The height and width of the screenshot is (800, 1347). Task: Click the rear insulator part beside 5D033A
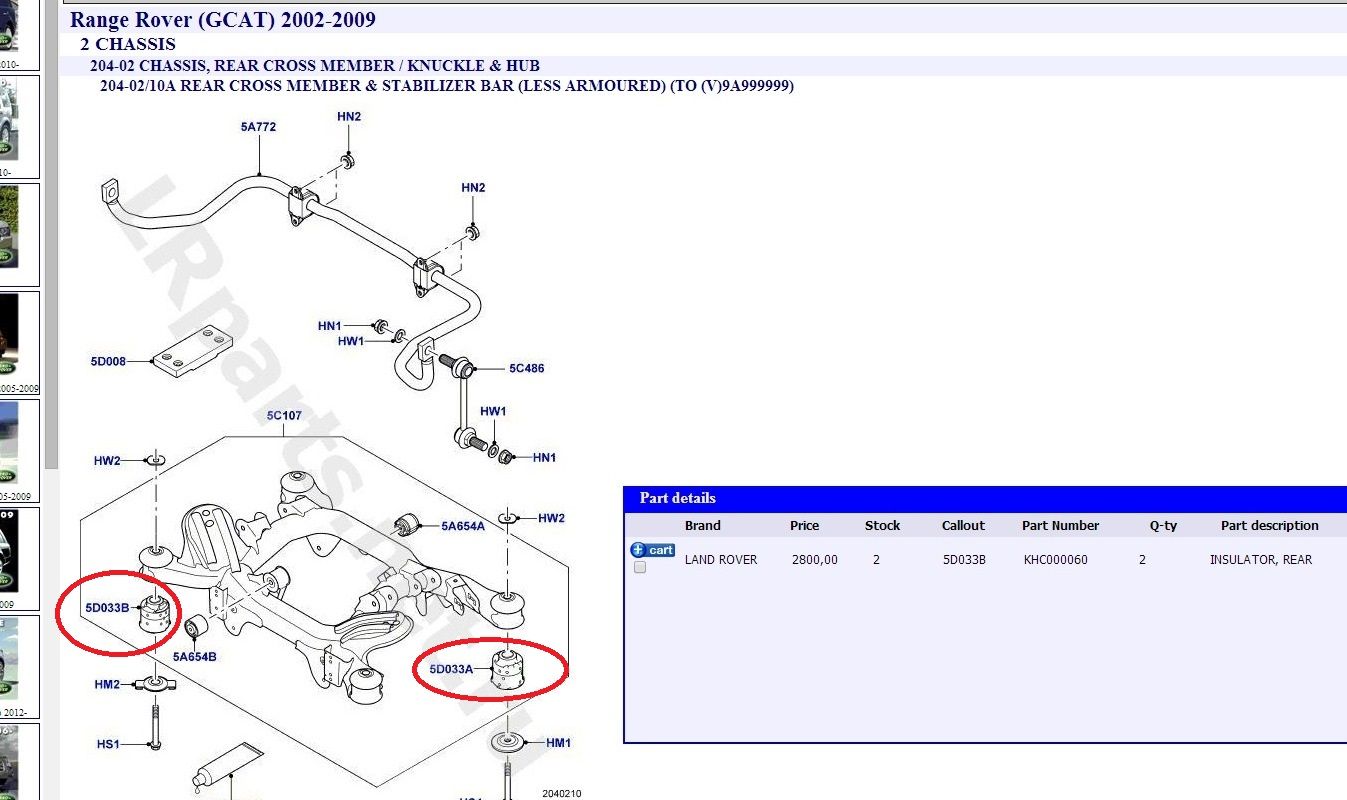510,669
